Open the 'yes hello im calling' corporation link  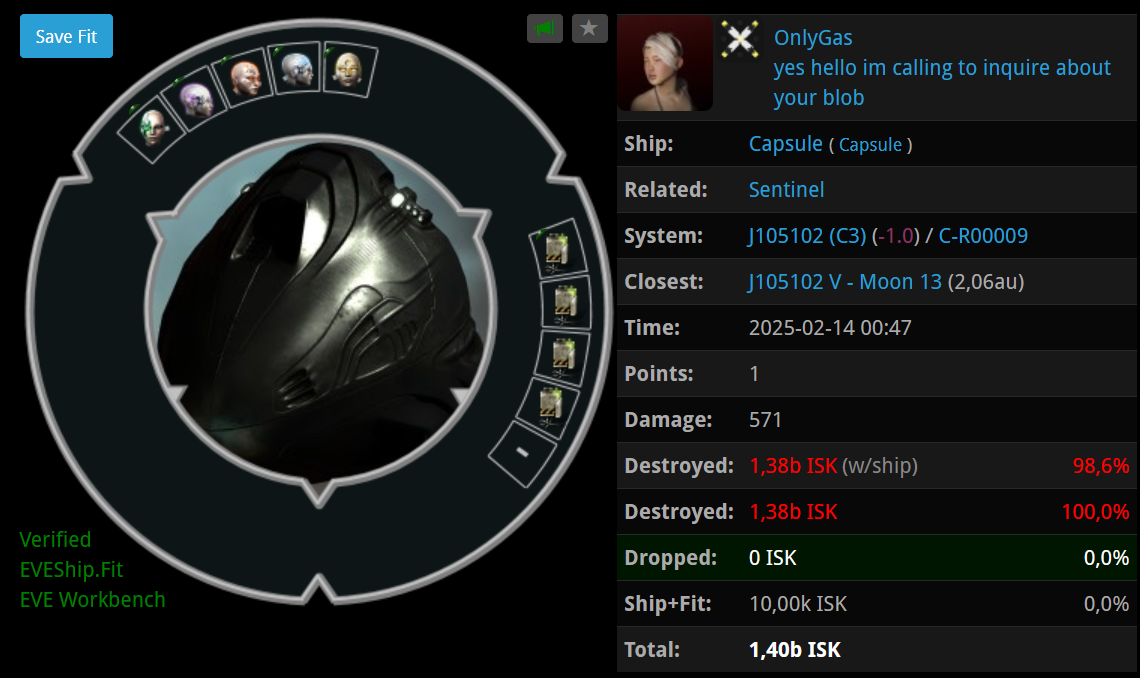pos(942,82)
